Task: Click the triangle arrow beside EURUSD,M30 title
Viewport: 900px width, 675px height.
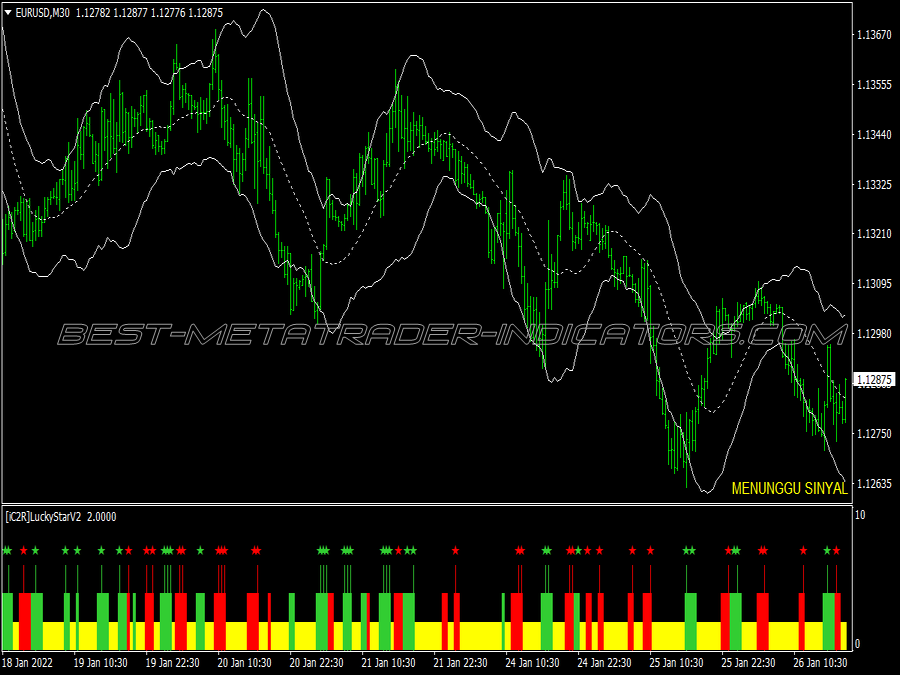Action: point(7,13)
